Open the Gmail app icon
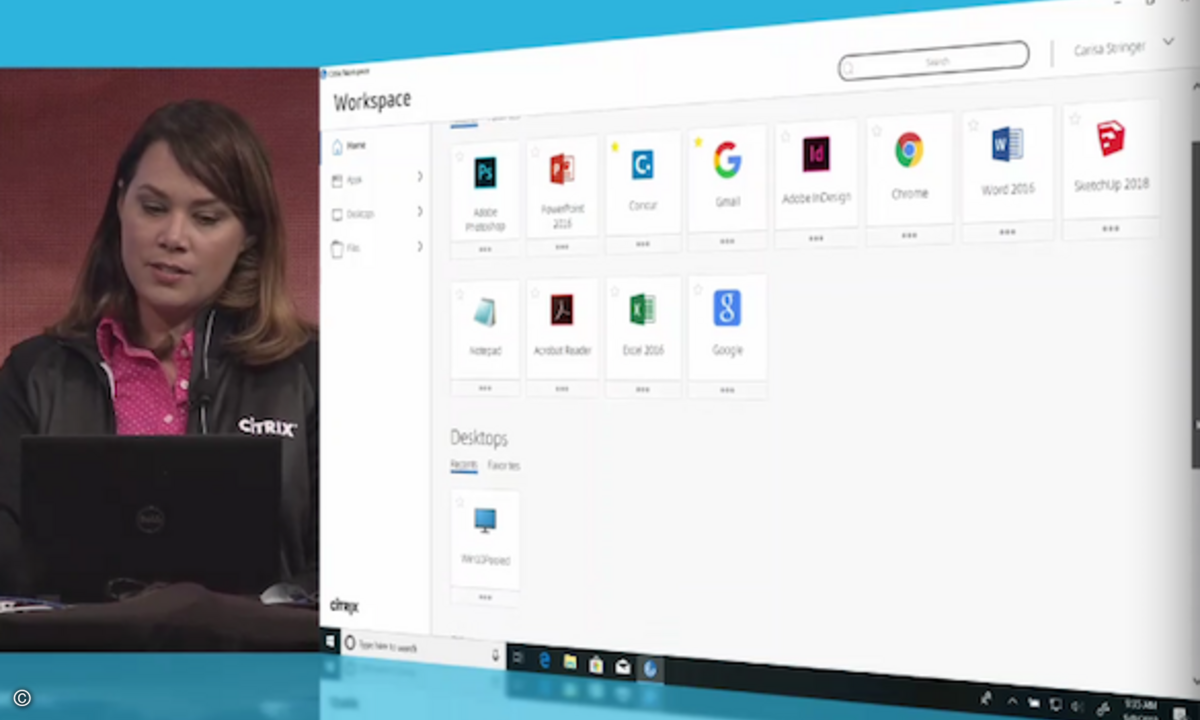Image resolution: width=1200 pixels, height=720 pixels. click(727, 160)
